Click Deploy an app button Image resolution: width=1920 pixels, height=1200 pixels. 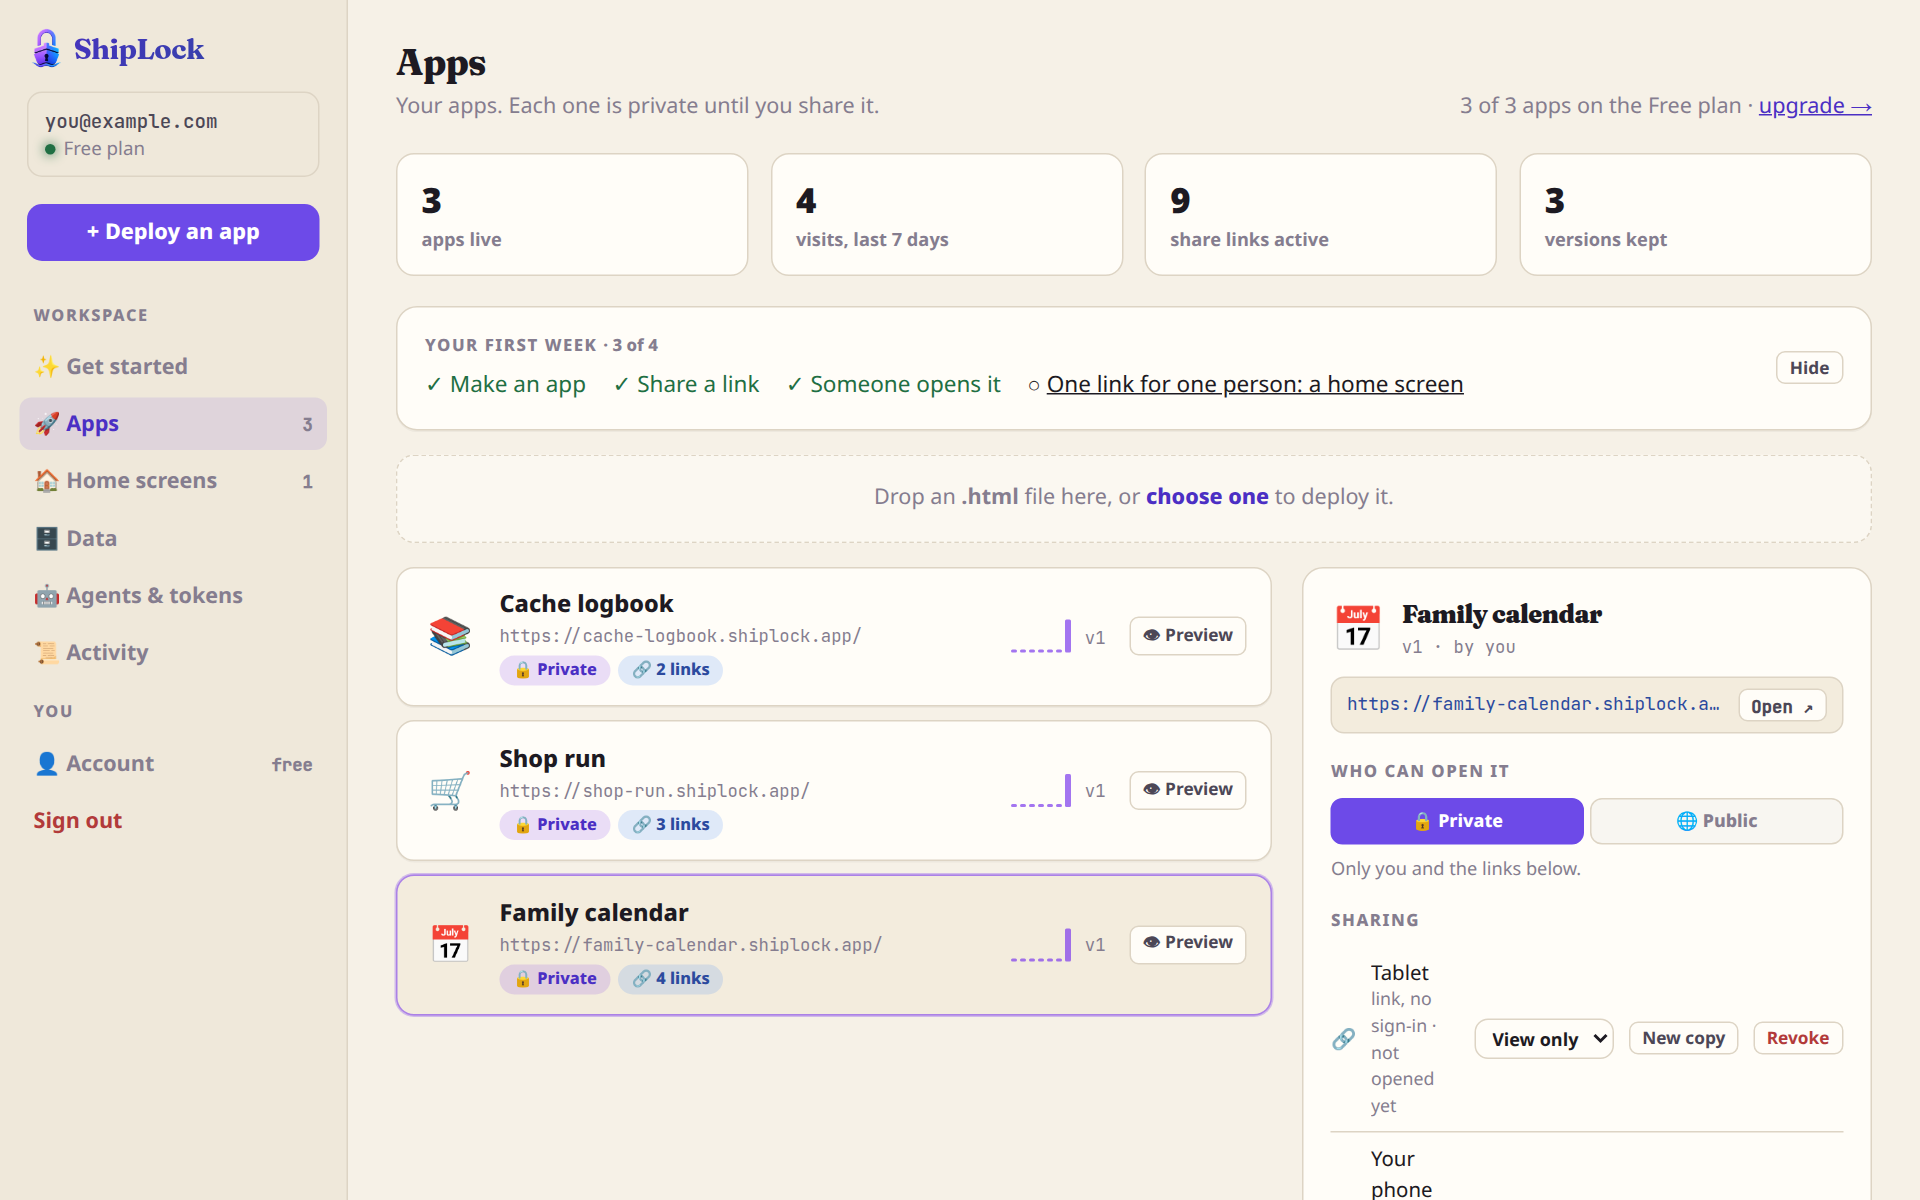[x=173, y=232]
